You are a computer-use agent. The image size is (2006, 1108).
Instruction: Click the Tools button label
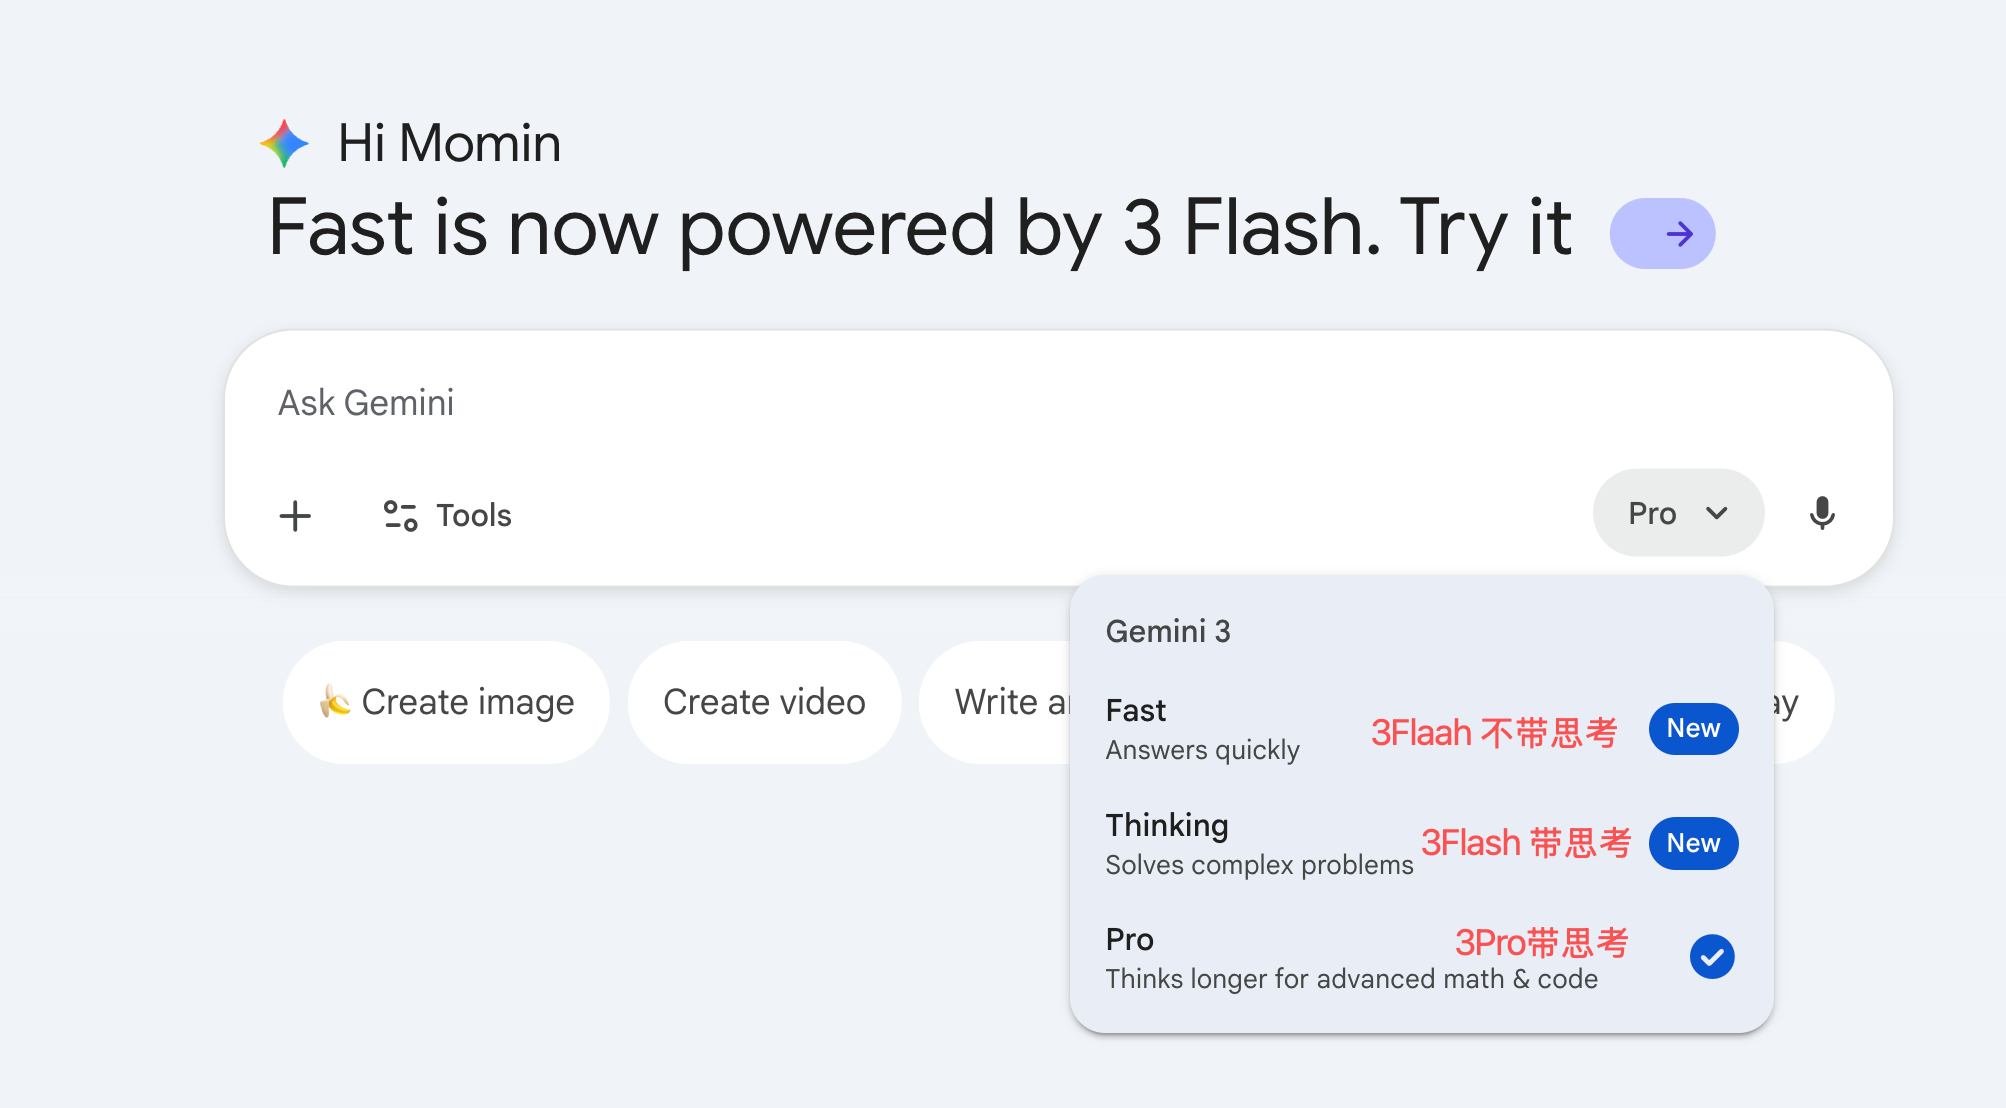click(x=474, y=516)
